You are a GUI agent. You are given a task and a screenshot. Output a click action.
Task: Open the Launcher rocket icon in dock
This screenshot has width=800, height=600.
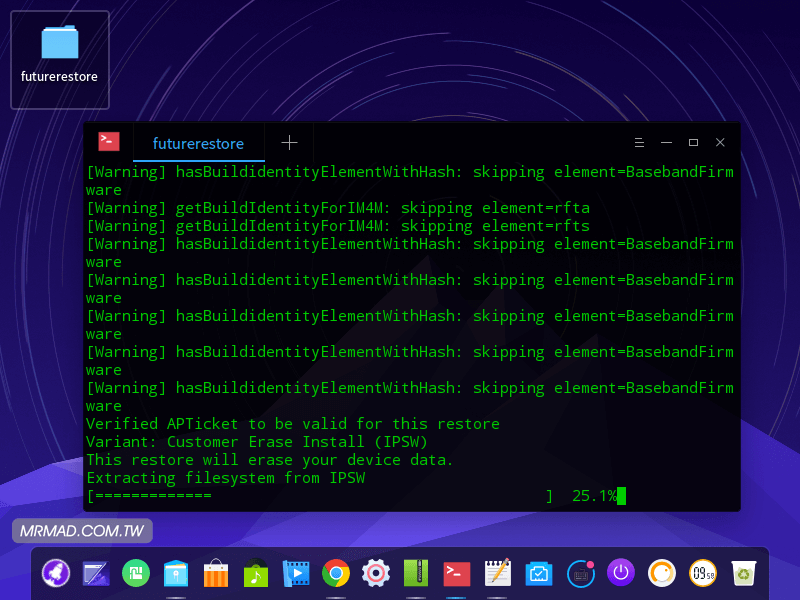pos(55,573)
